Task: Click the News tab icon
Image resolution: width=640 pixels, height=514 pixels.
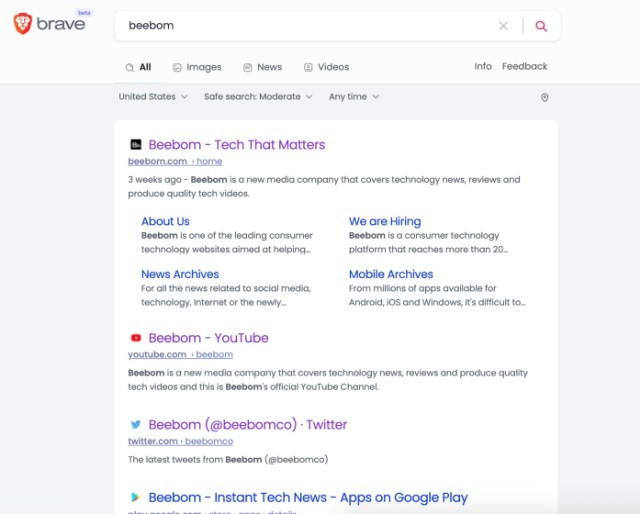Action: point(247,67)
